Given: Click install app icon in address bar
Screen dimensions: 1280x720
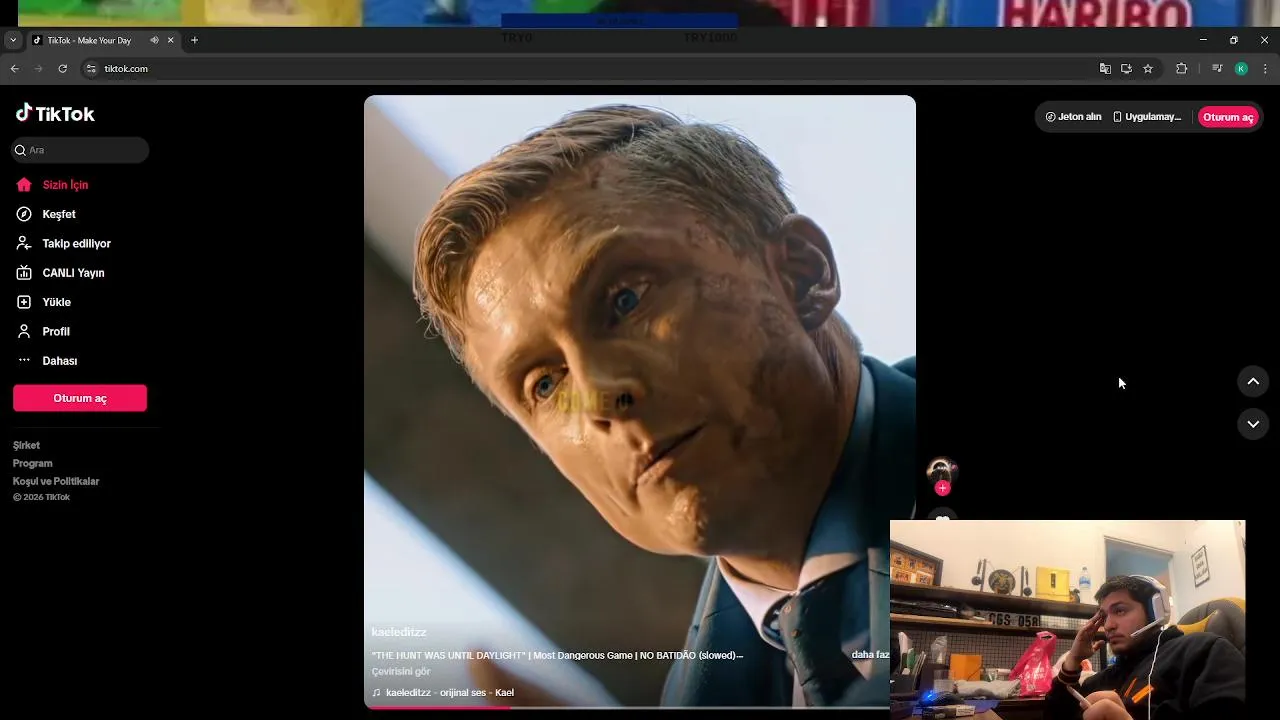Looking at the screenshot, I should tap(1126, 69).
